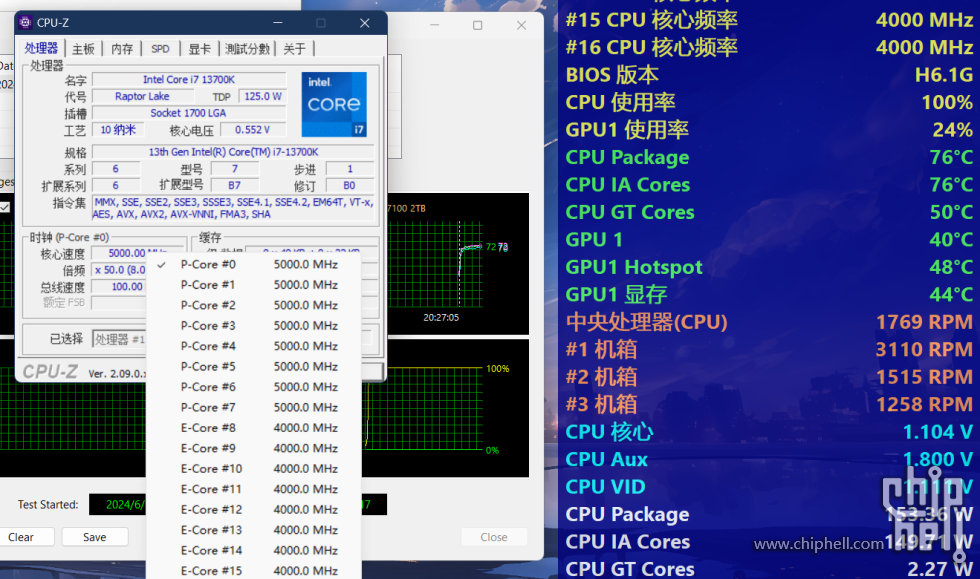This screenshot has height=579, width=980.
Task: Open the 已选择 processor dropdown
Action: [119, 339]
